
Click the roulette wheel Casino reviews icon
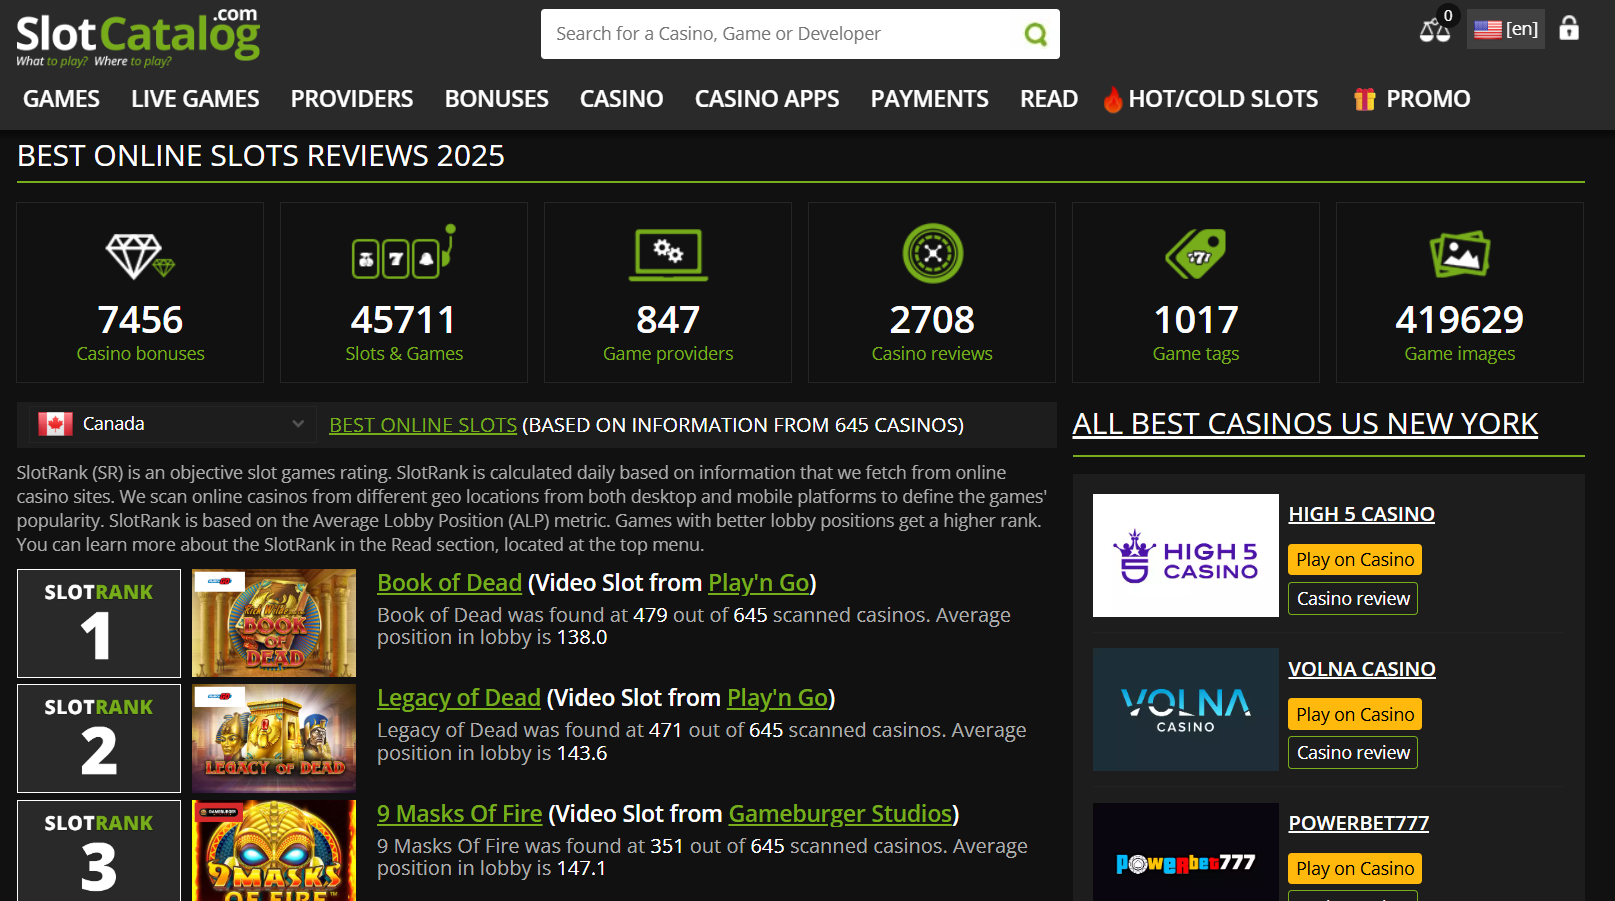tap(931, 256)
